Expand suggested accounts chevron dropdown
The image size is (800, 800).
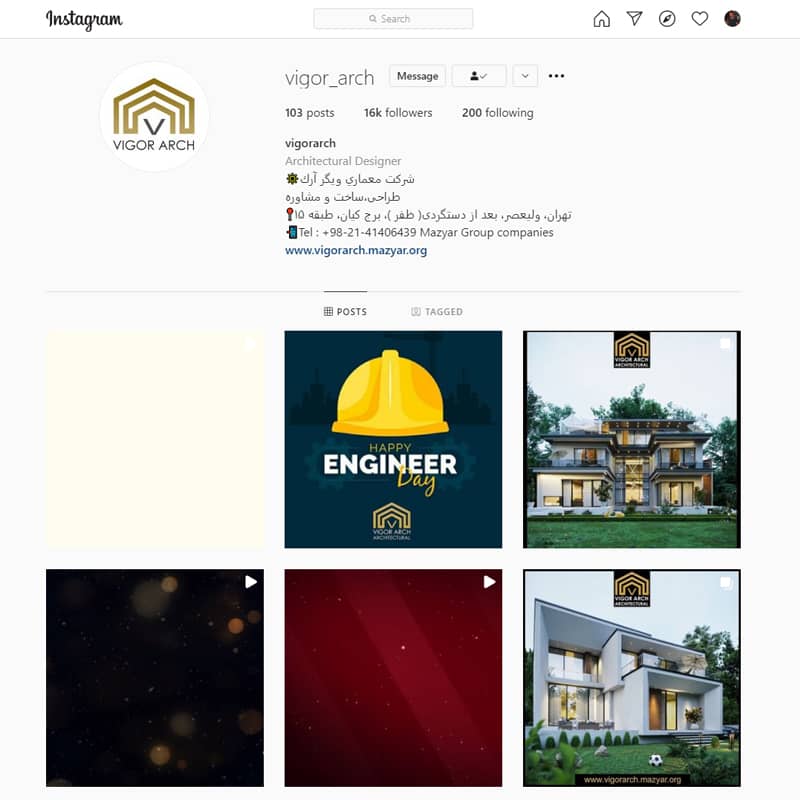[525, 76]
